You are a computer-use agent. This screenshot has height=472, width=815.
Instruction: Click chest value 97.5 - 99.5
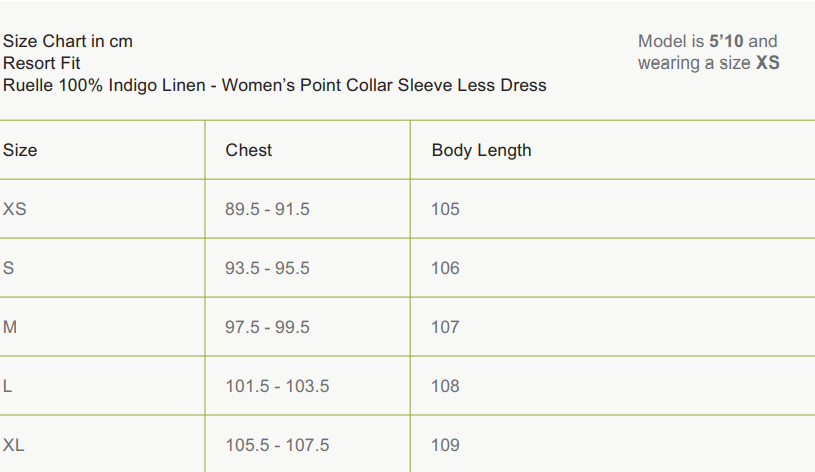[267, 327]
